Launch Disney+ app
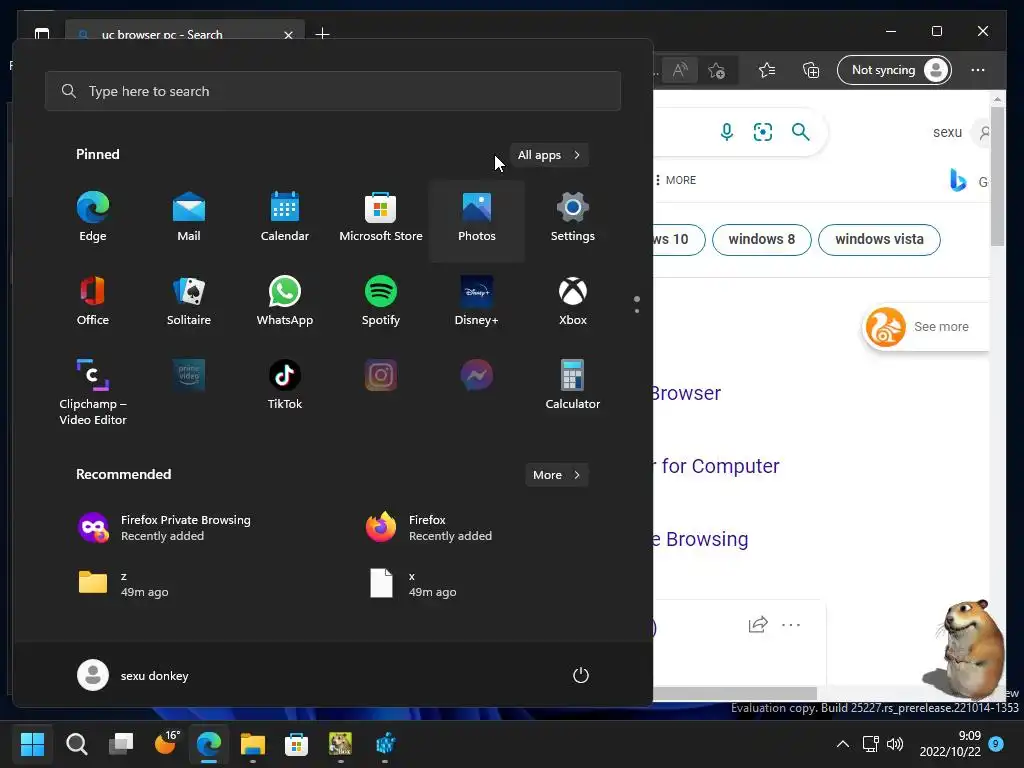Image resolution: width=1024 pixels, height=768 pixels. pos(477,302)
